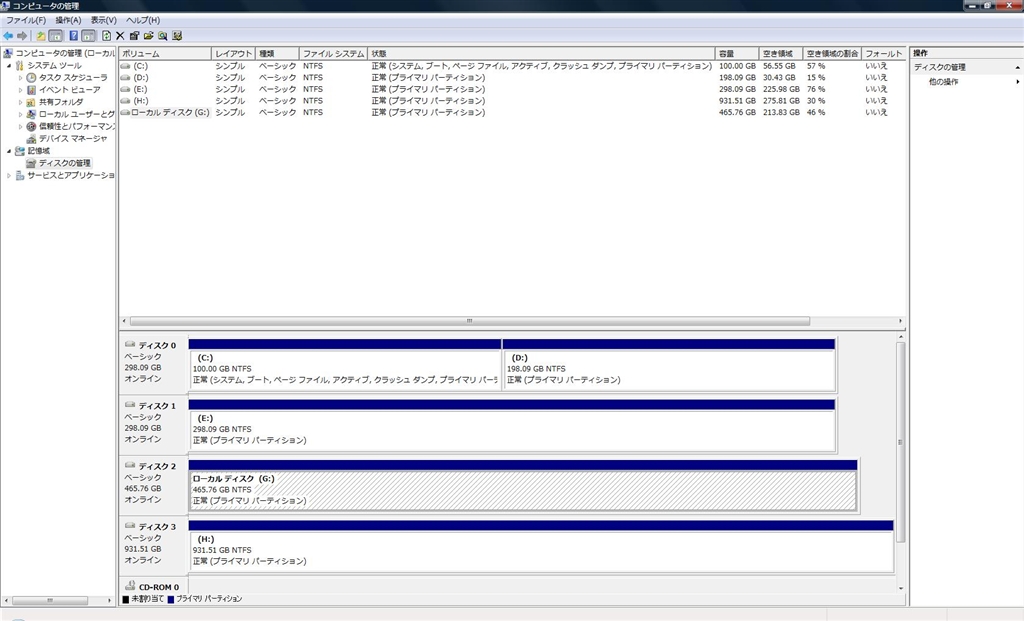Click the 他の操作 action link
Viewport: 1024px width, 621px height.
tap(944, 82)
